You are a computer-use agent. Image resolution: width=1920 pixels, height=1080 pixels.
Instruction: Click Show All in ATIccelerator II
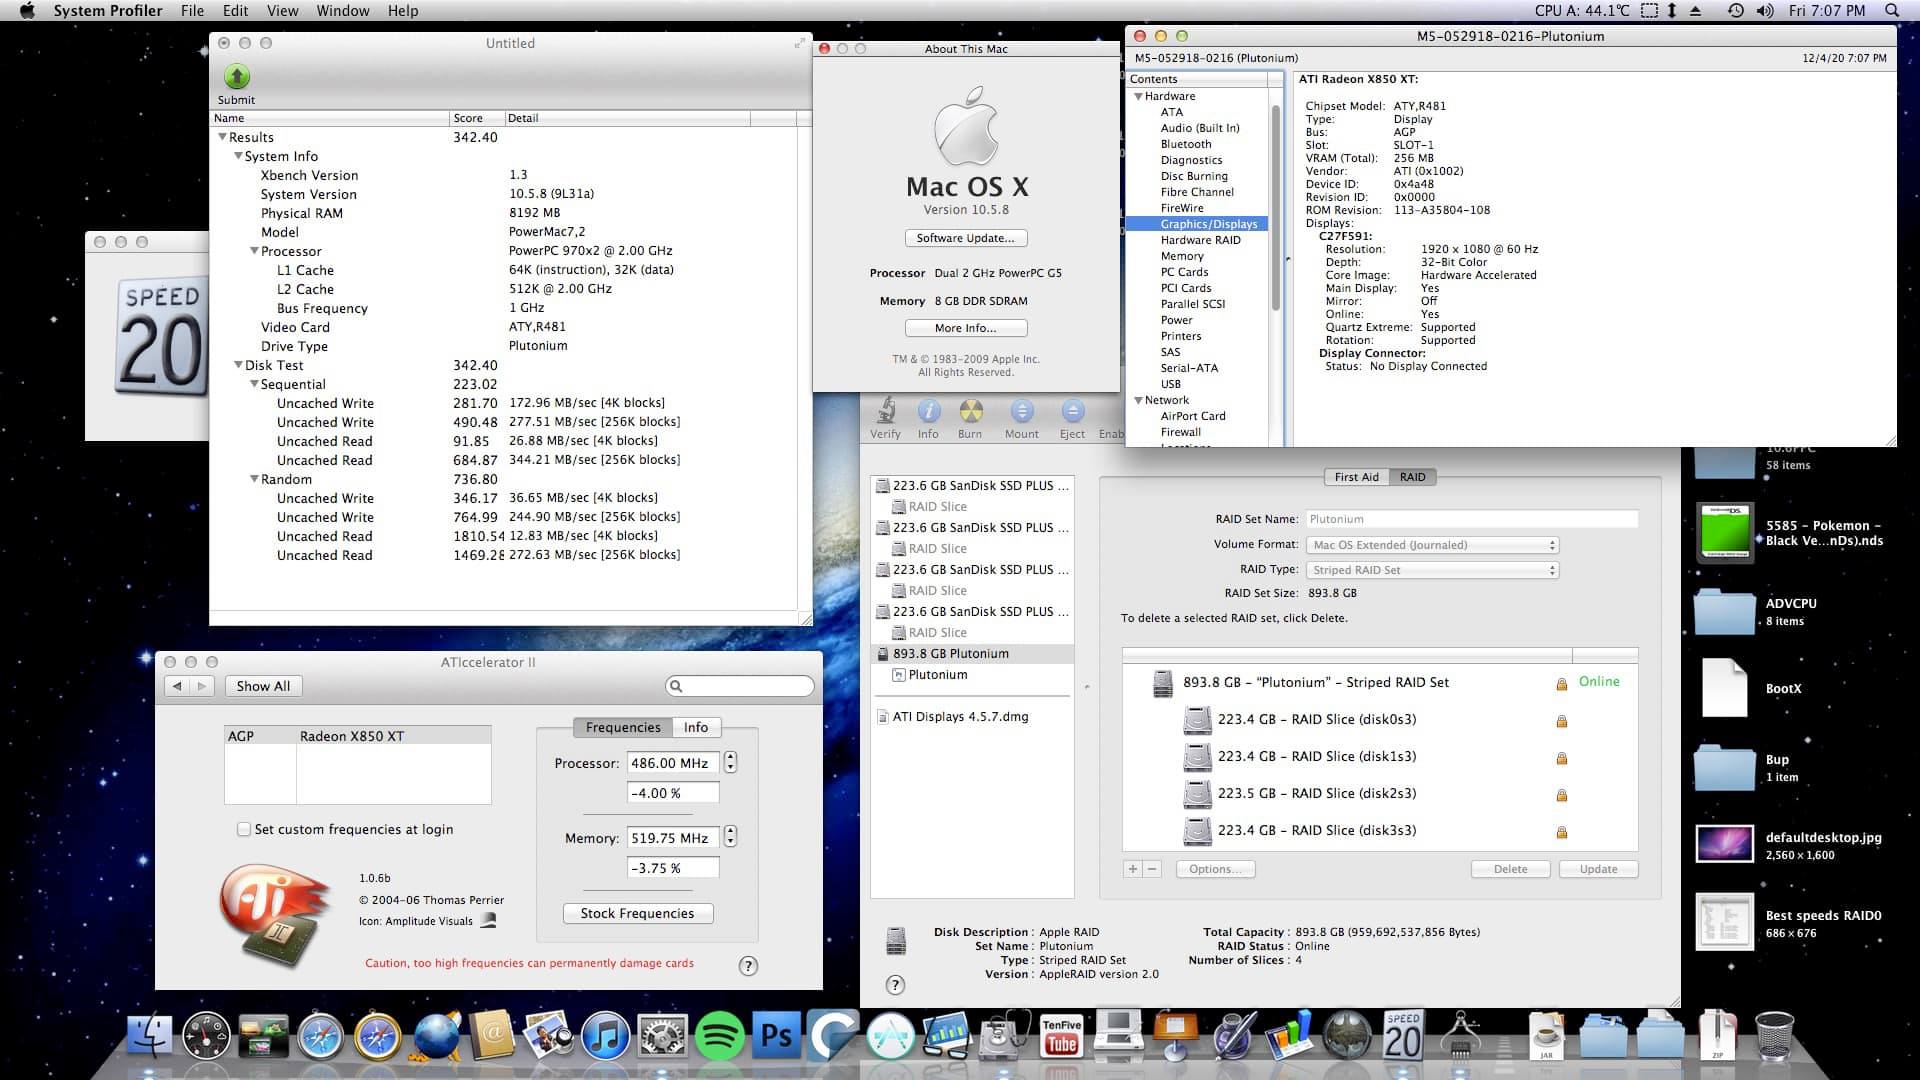(x=263, y=686)
